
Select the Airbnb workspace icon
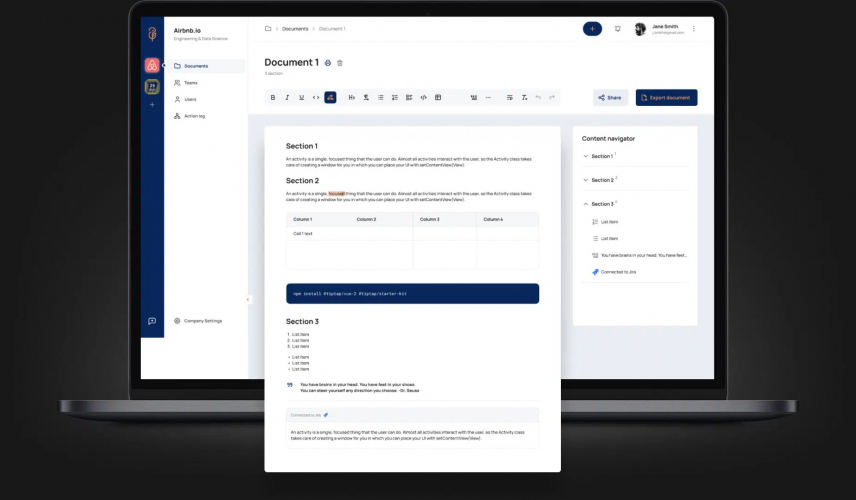[x=152, y=66]
